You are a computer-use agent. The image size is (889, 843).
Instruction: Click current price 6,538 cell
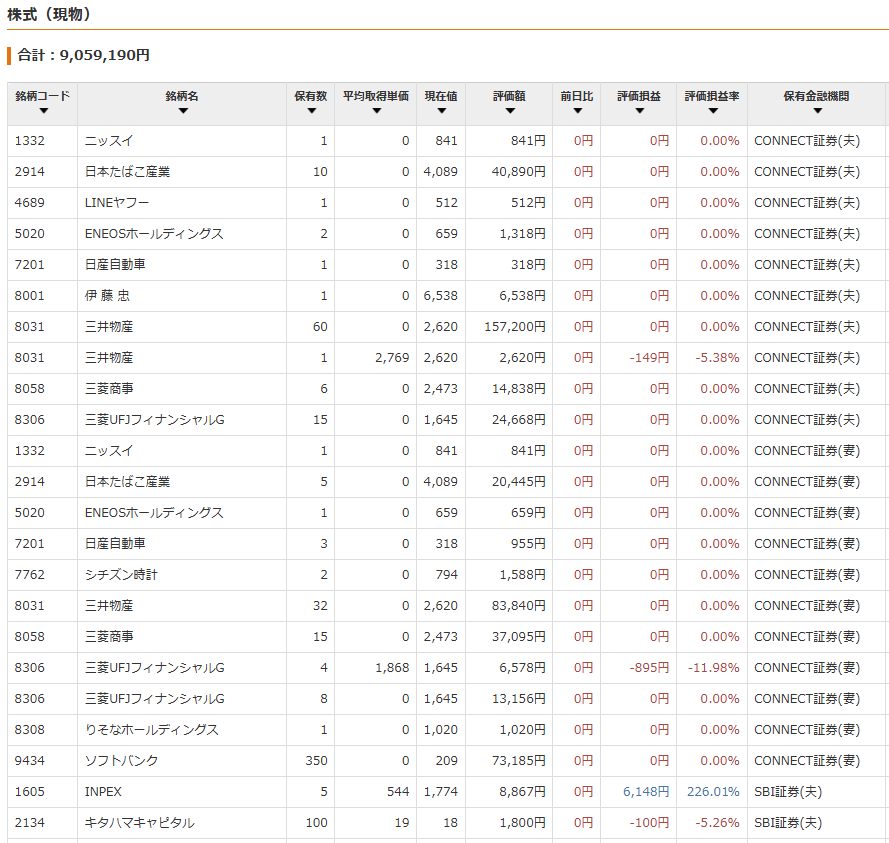[x=441, y=296]
